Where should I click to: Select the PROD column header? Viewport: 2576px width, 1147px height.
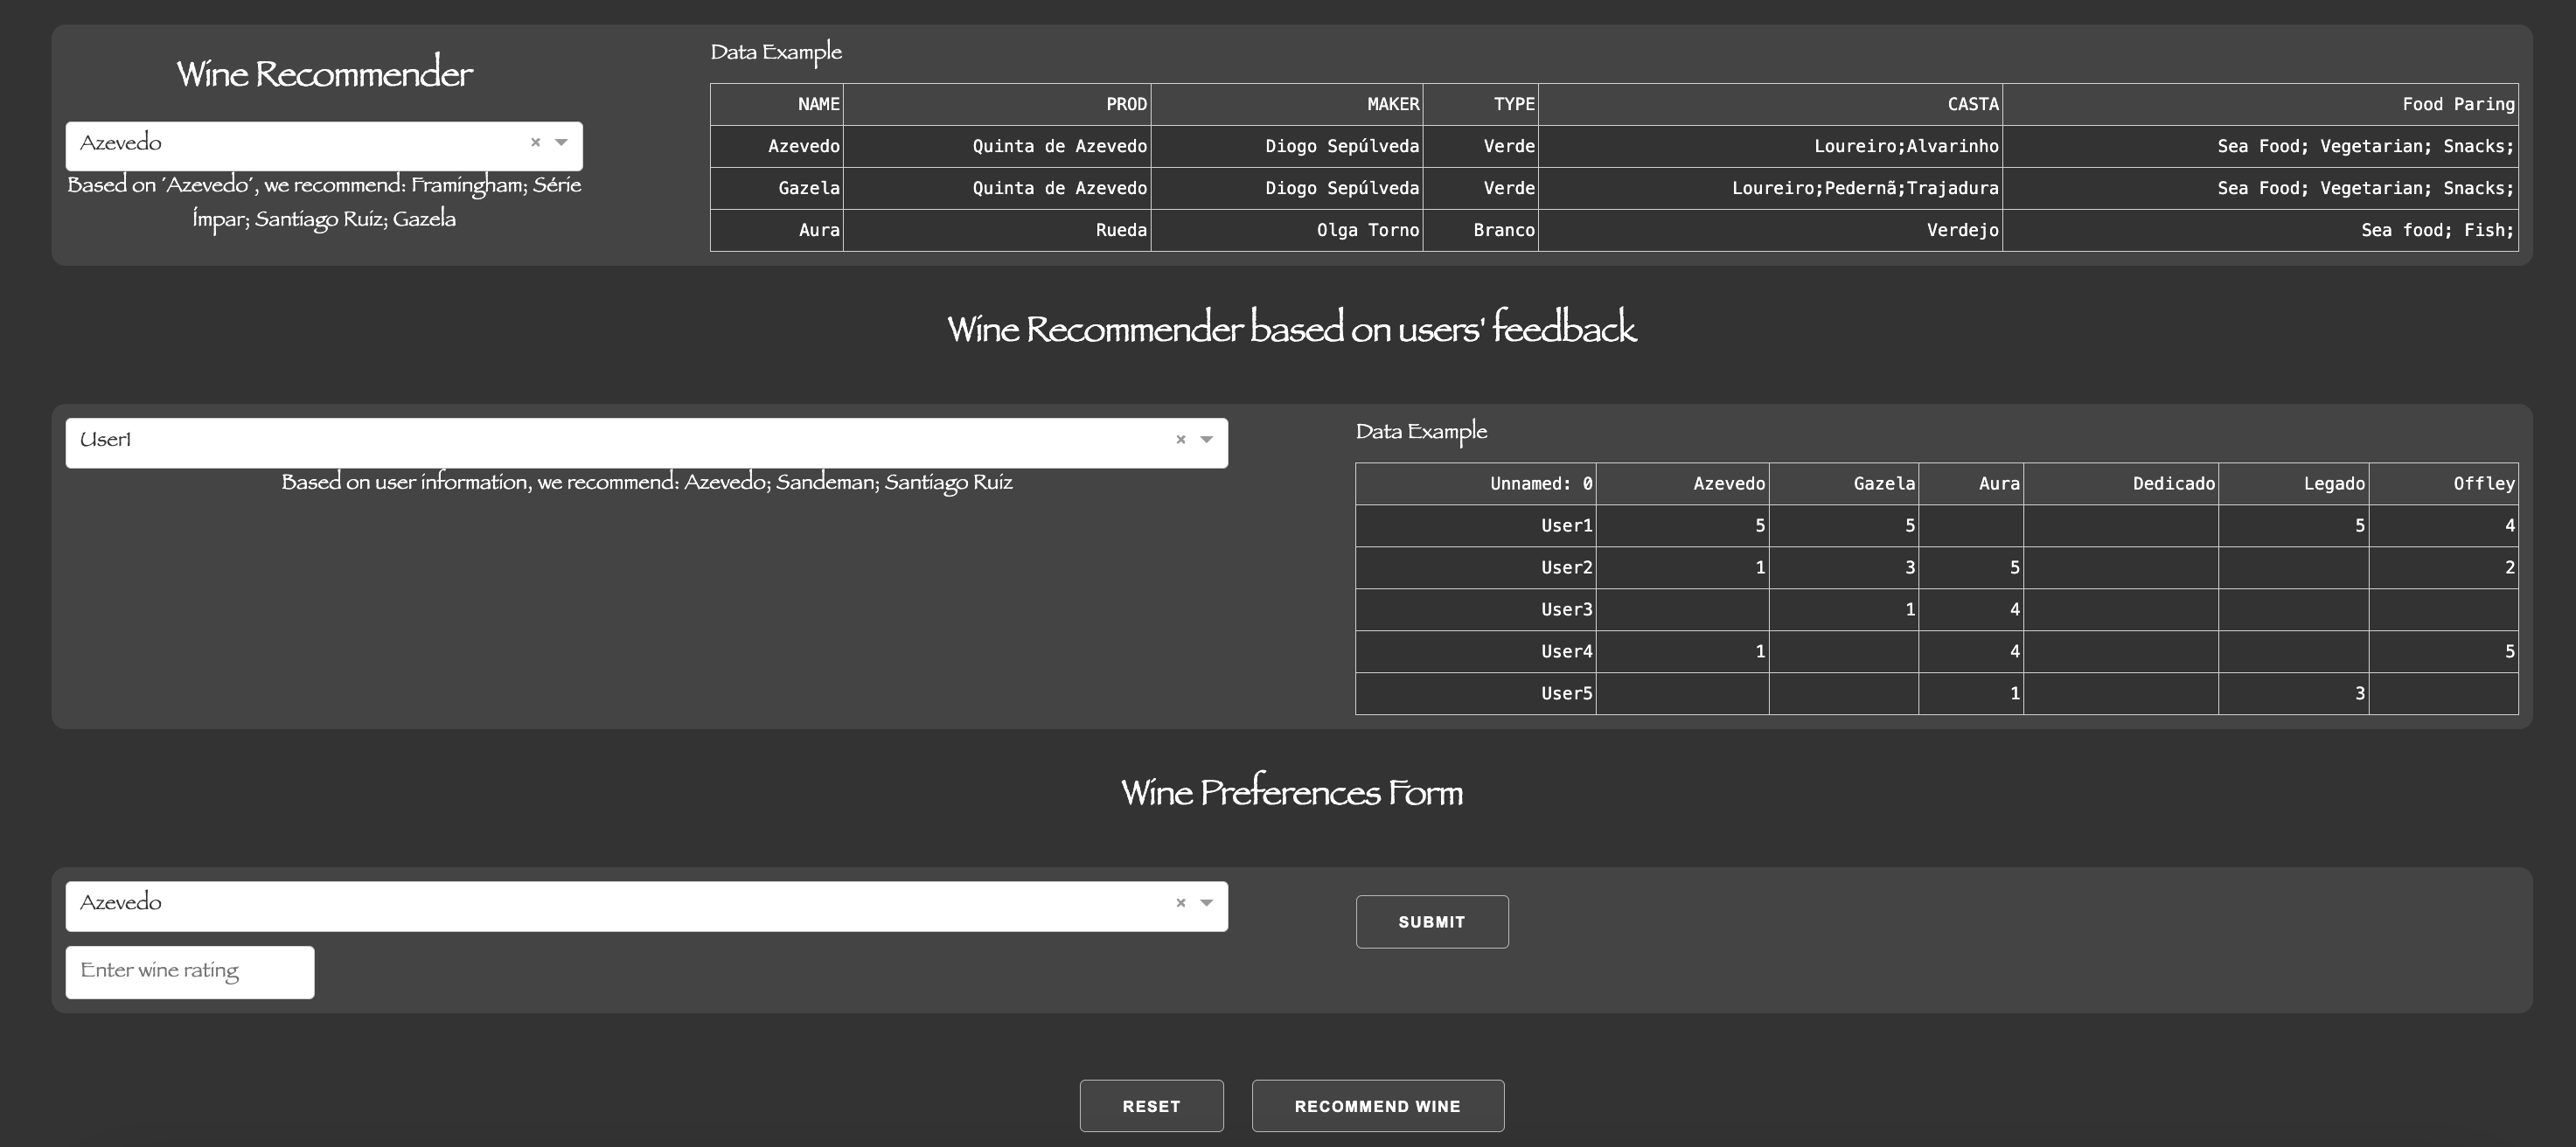point(997,104)
